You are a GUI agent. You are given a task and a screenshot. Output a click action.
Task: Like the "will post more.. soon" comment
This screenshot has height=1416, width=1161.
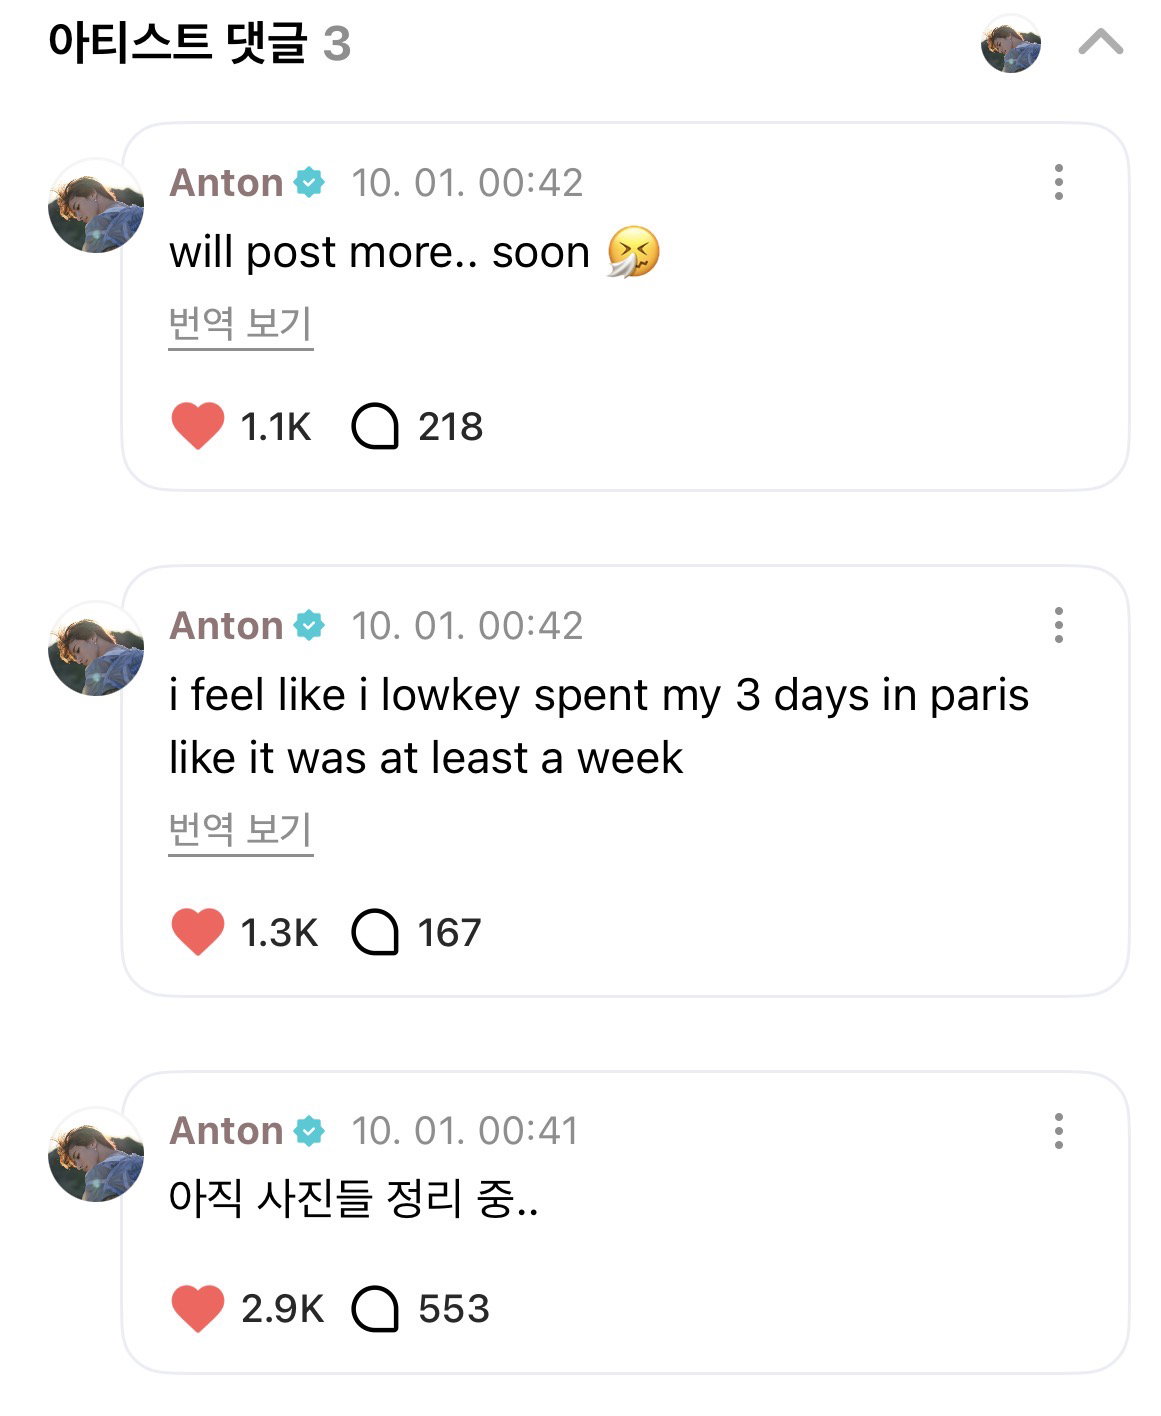pyautogui.click(x=198, y=426)
